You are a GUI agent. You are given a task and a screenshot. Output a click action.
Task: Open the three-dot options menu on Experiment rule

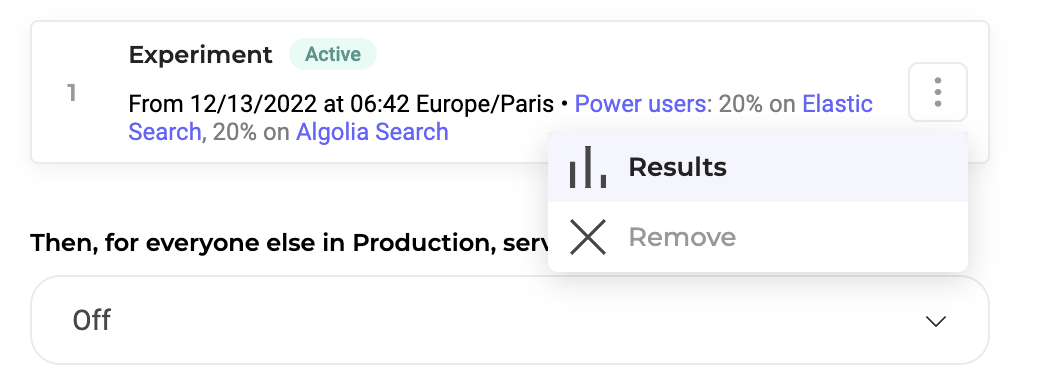(x=937, y=92)
